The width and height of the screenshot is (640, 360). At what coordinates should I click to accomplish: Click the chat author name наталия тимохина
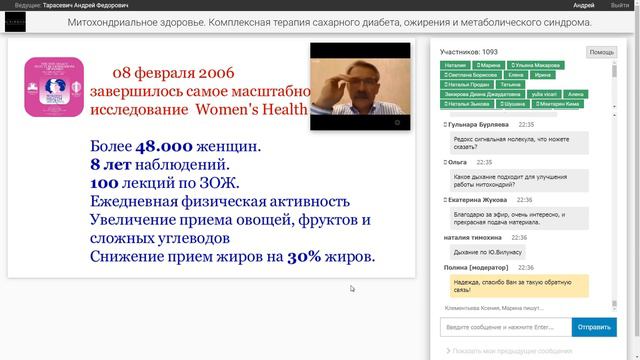tap(473, 237)
